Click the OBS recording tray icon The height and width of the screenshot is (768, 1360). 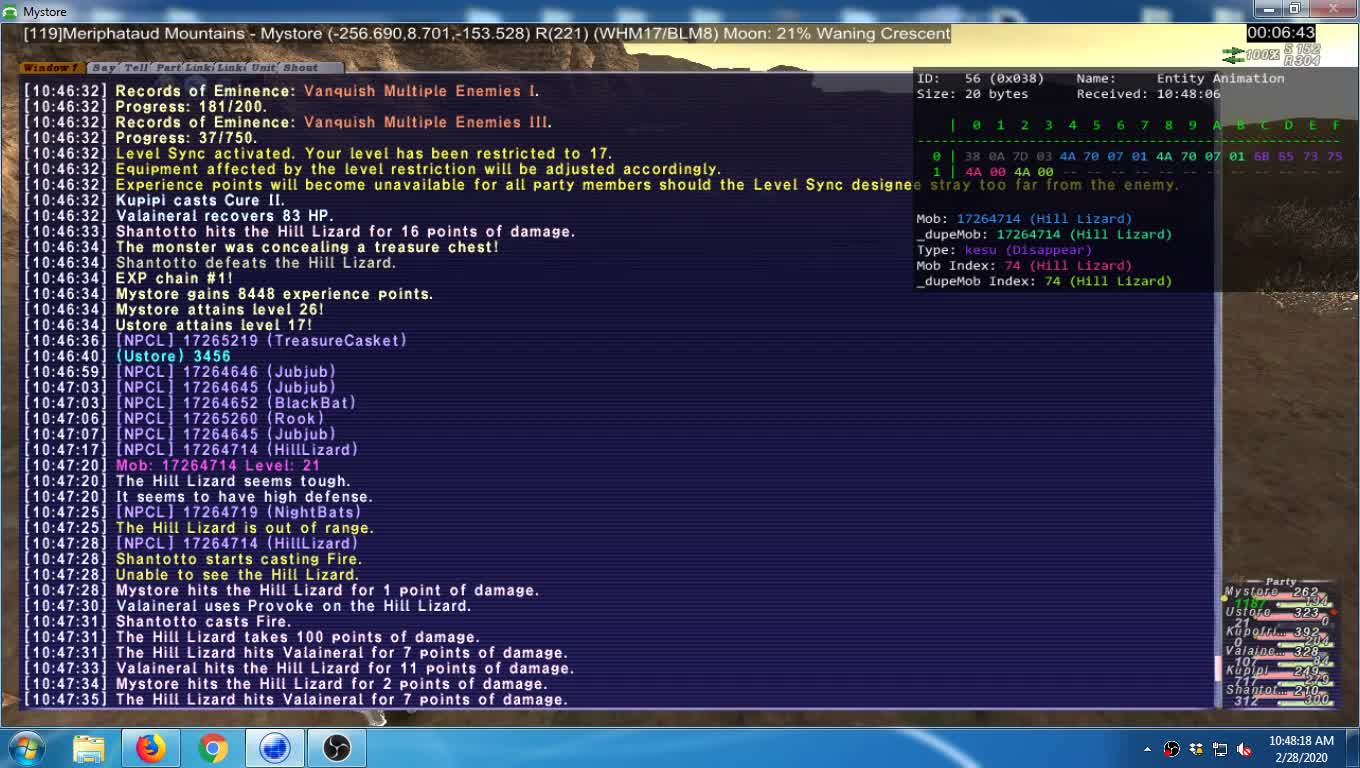point(1172,749)
